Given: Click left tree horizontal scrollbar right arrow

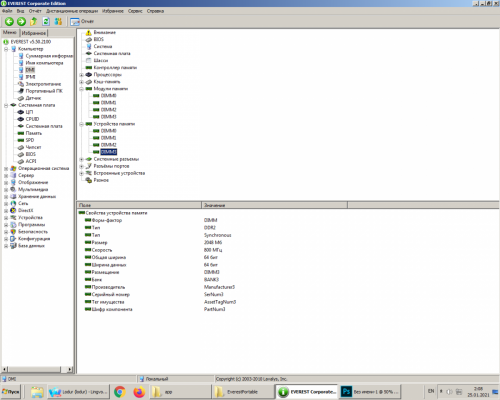Looking at the screenshot, I should [x=70, y=369].
